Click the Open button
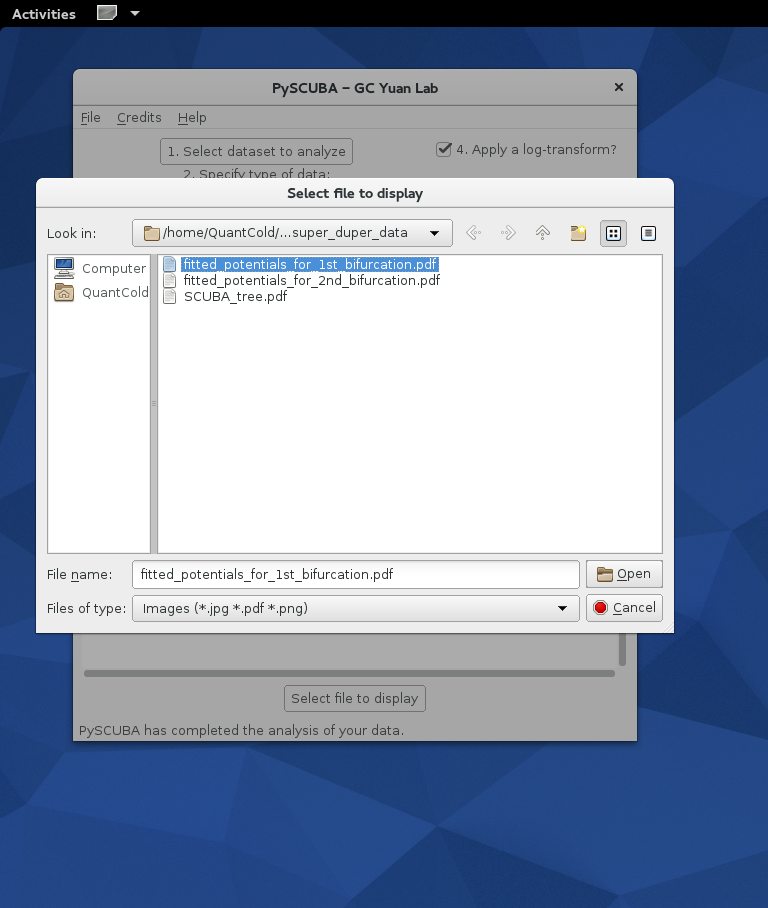Viewport: 768px width, 908px height. click(x=624, y=574)
